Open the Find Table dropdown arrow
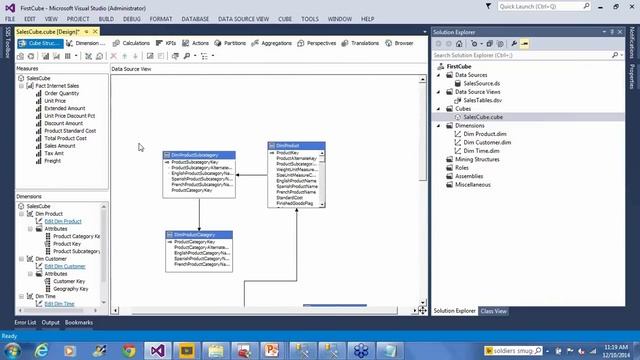The height and width of the screenshot is (360, 640). (x=195, y=56)
